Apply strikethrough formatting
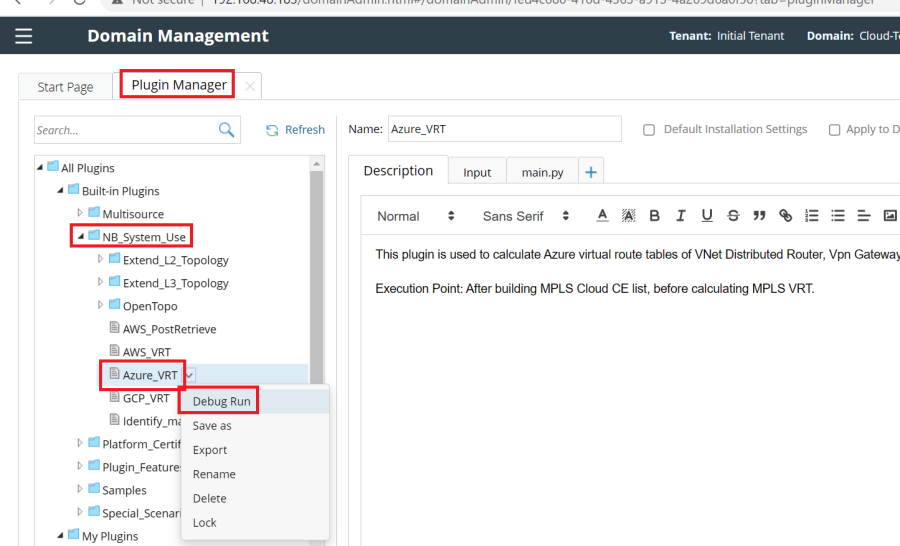Image resolution: width=900 pixels, height=546 pixels. (733, 216)
